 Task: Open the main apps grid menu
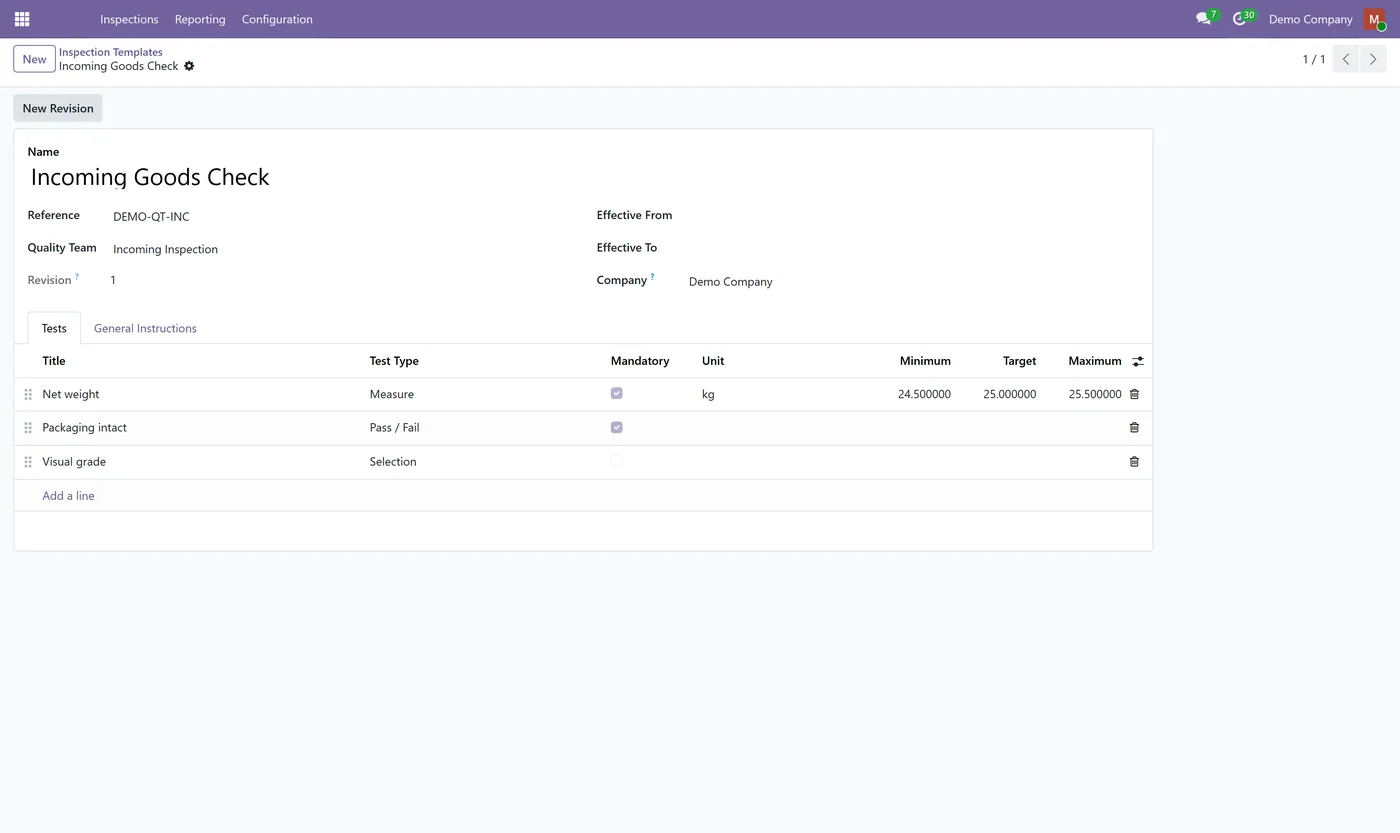click(22, 19)
